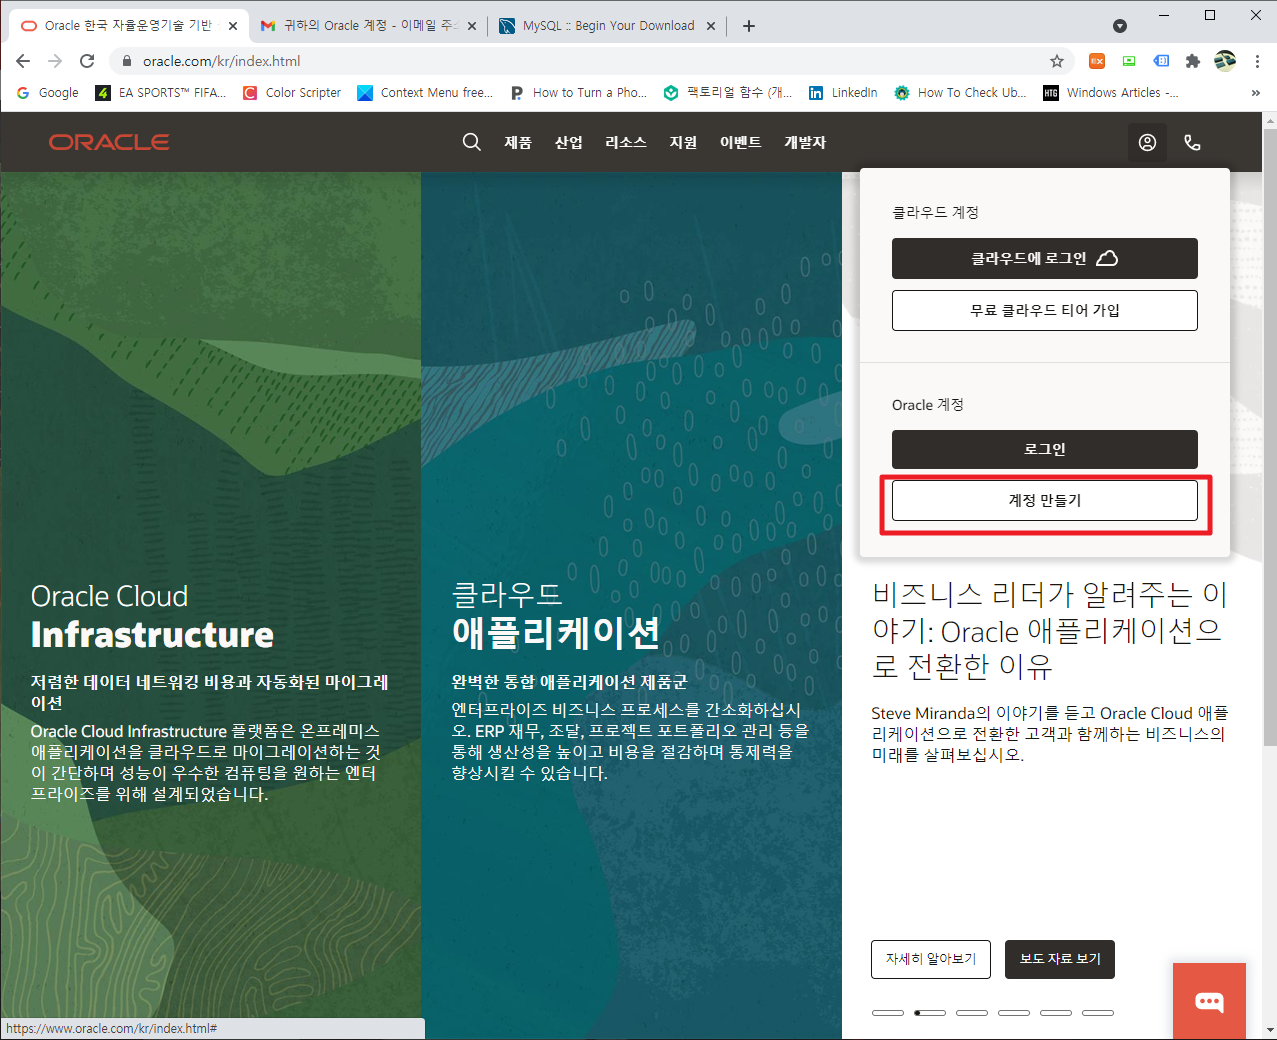Close the MySQL Begin Your Download tab
Viewport: 1277px width, 1040px height.
tap(711, 26)
